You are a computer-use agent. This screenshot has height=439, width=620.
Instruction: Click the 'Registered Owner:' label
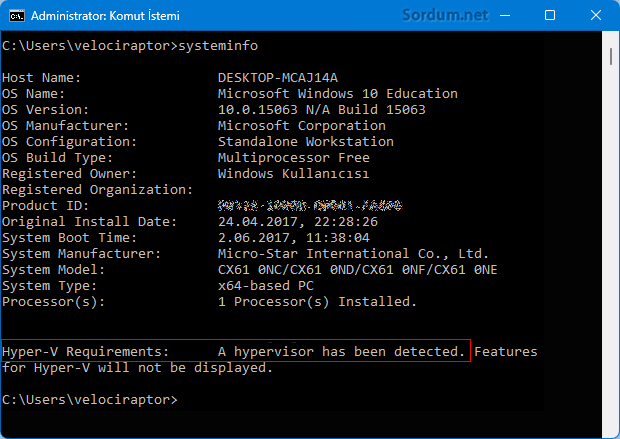coord(70,174)
